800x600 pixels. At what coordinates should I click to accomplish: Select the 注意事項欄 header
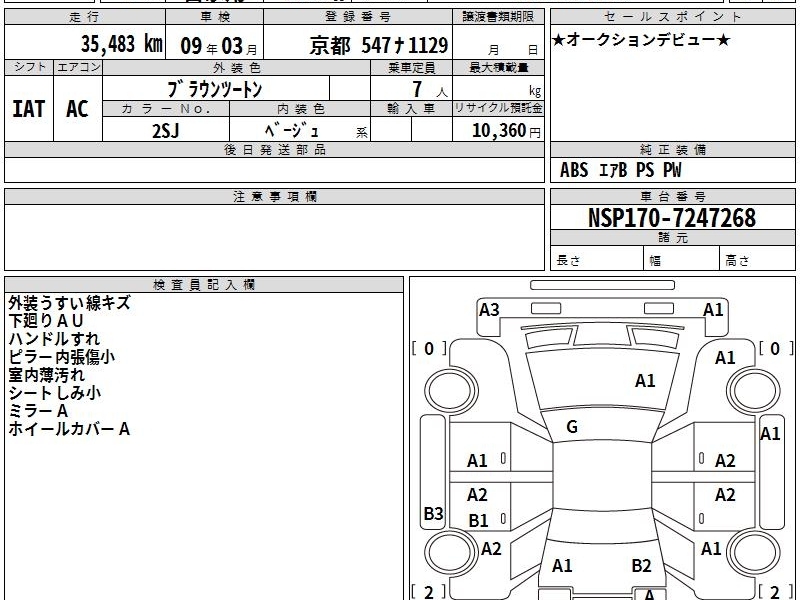274,196
